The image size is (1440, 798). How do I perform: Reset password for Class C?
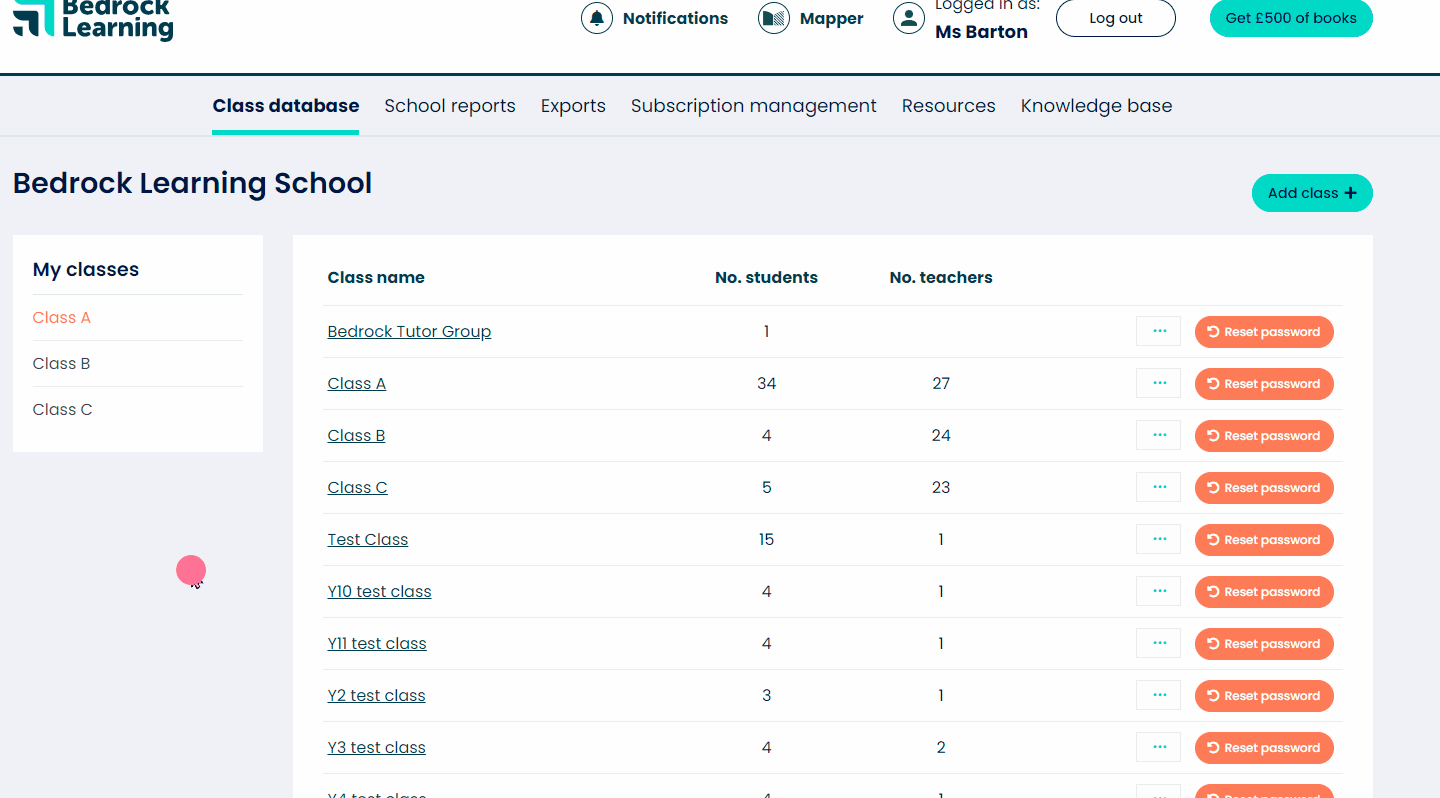click(1264, 488)
